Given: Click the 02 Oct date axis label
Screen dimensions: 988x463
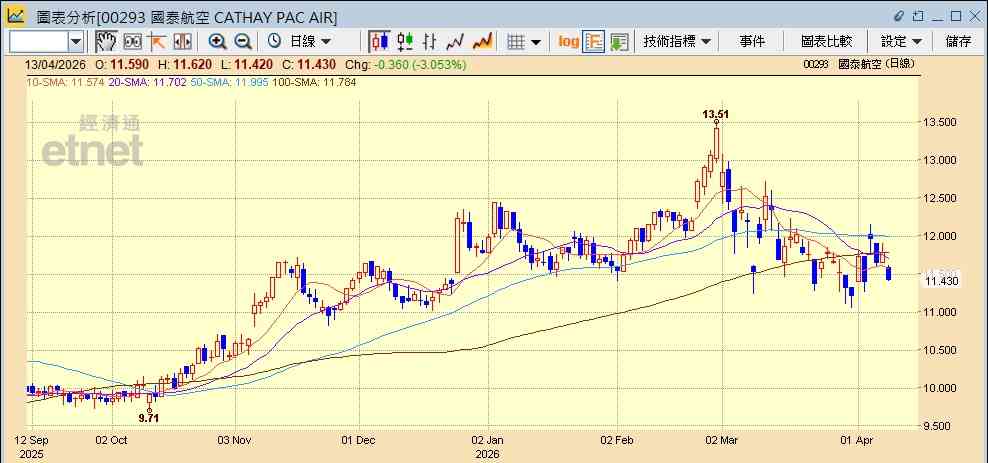Looking at the screenshot, I should (113, 440).
